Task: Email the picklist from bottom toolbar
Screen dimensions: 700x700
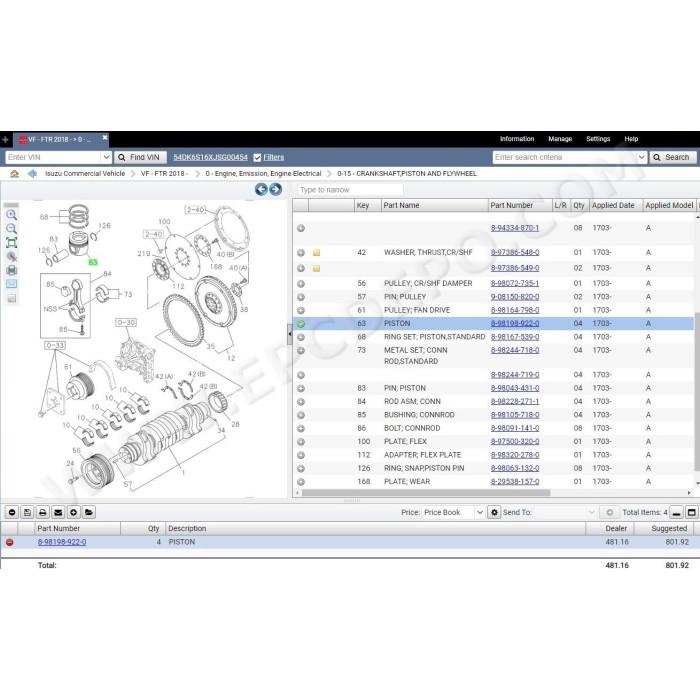Action: click(58, 512)
